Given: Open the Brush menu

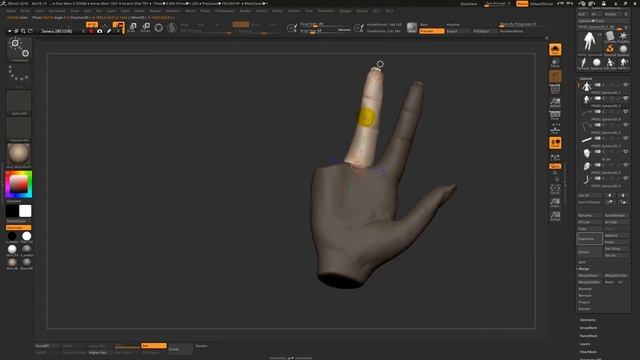Looking at the screenshot, I should pyautogui.click(x=25, y=11).
